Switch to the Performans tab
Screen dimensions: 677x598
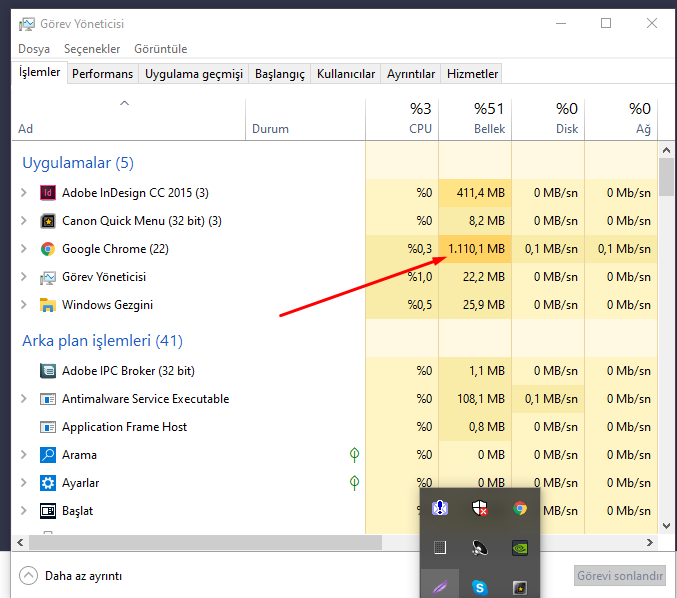click(x=102, y=74)
